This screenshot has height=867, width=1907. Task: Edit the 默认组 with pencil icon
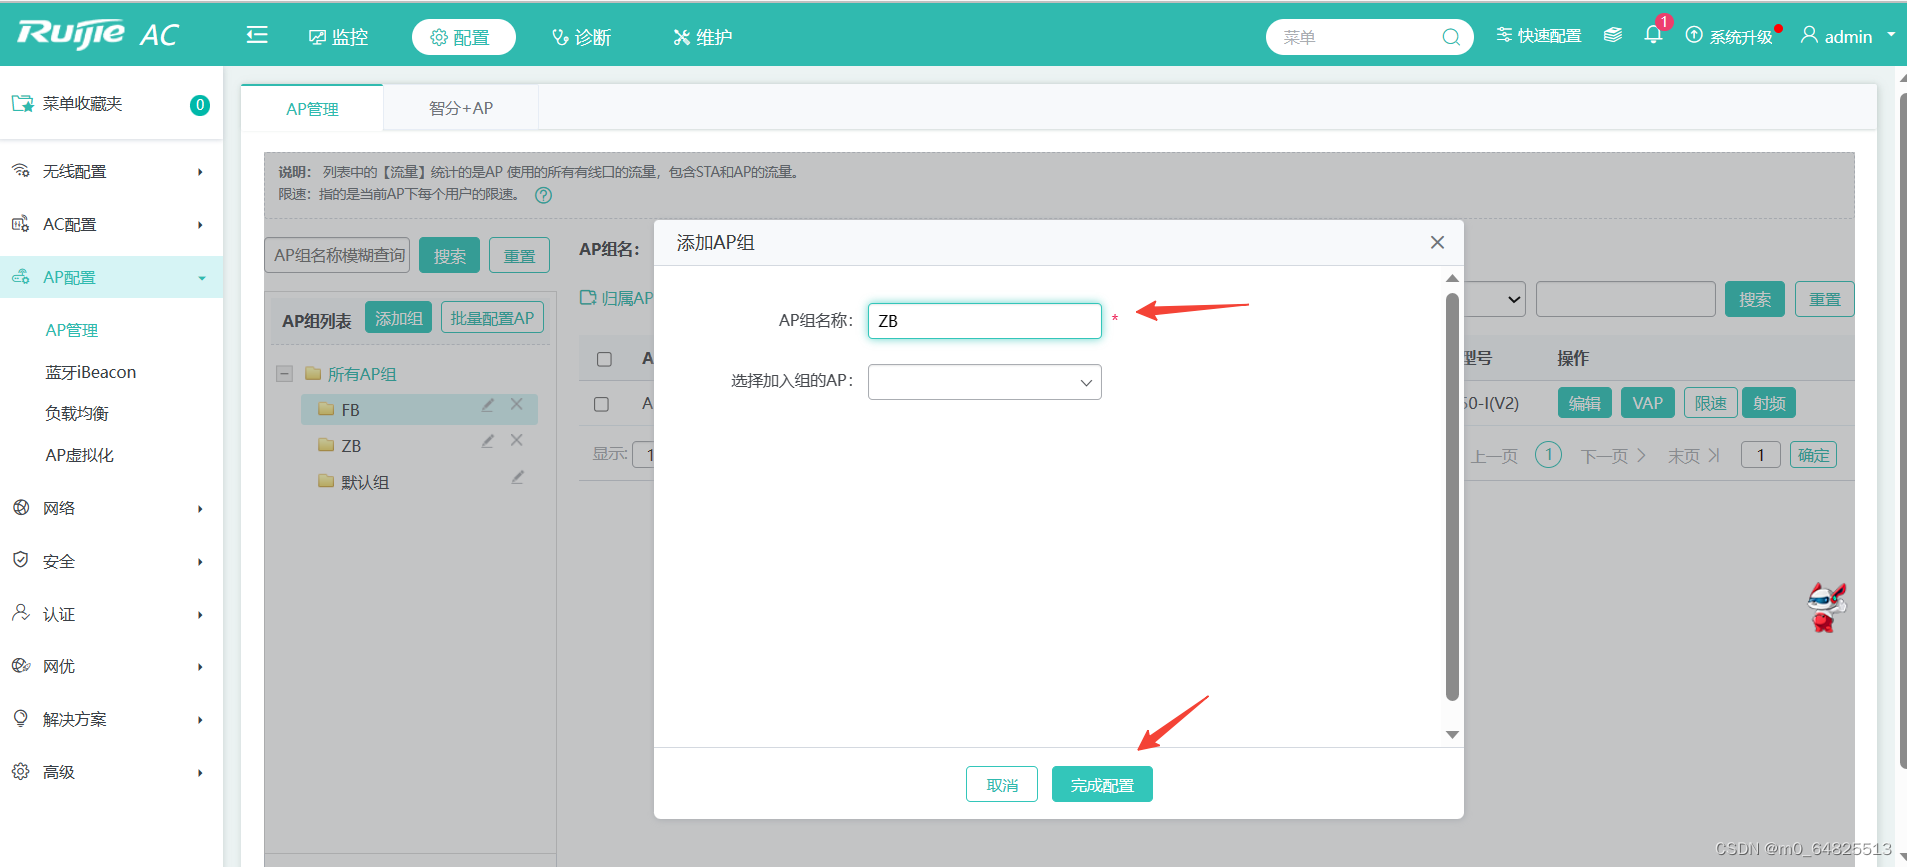[517, 477]
